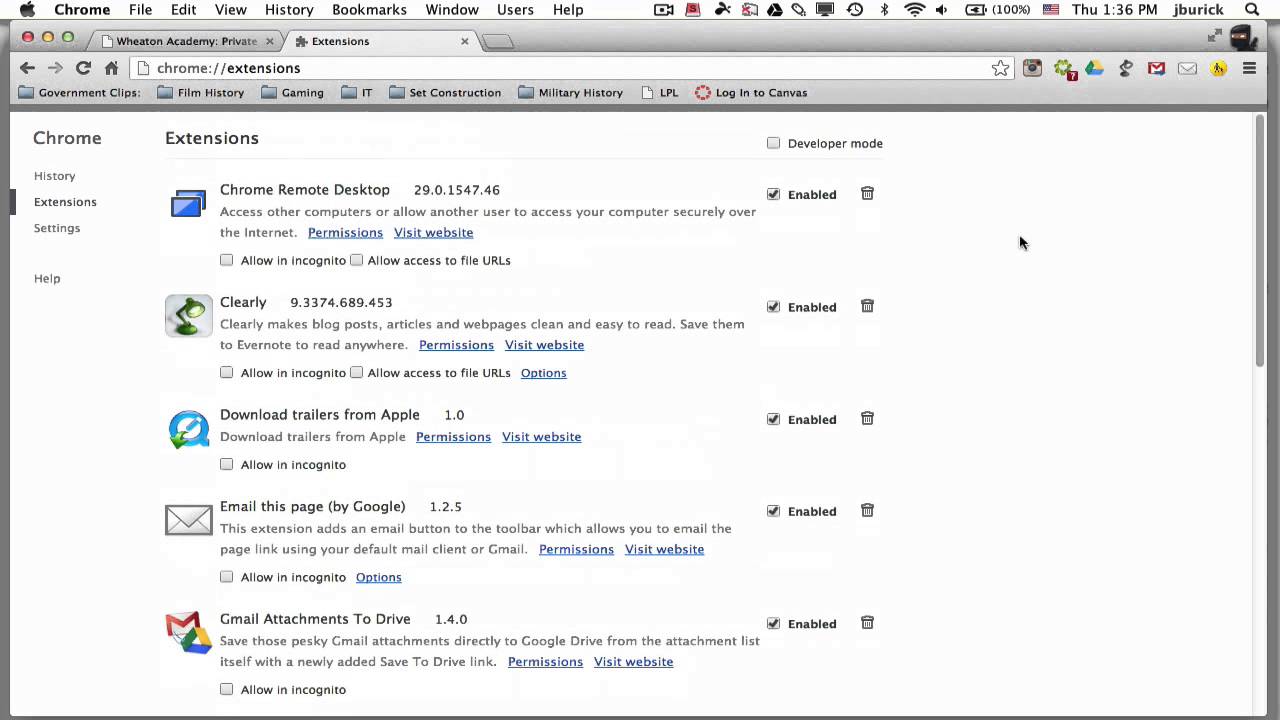
Task: Open Spotlight search magnifier
Action: (1252, 10)
